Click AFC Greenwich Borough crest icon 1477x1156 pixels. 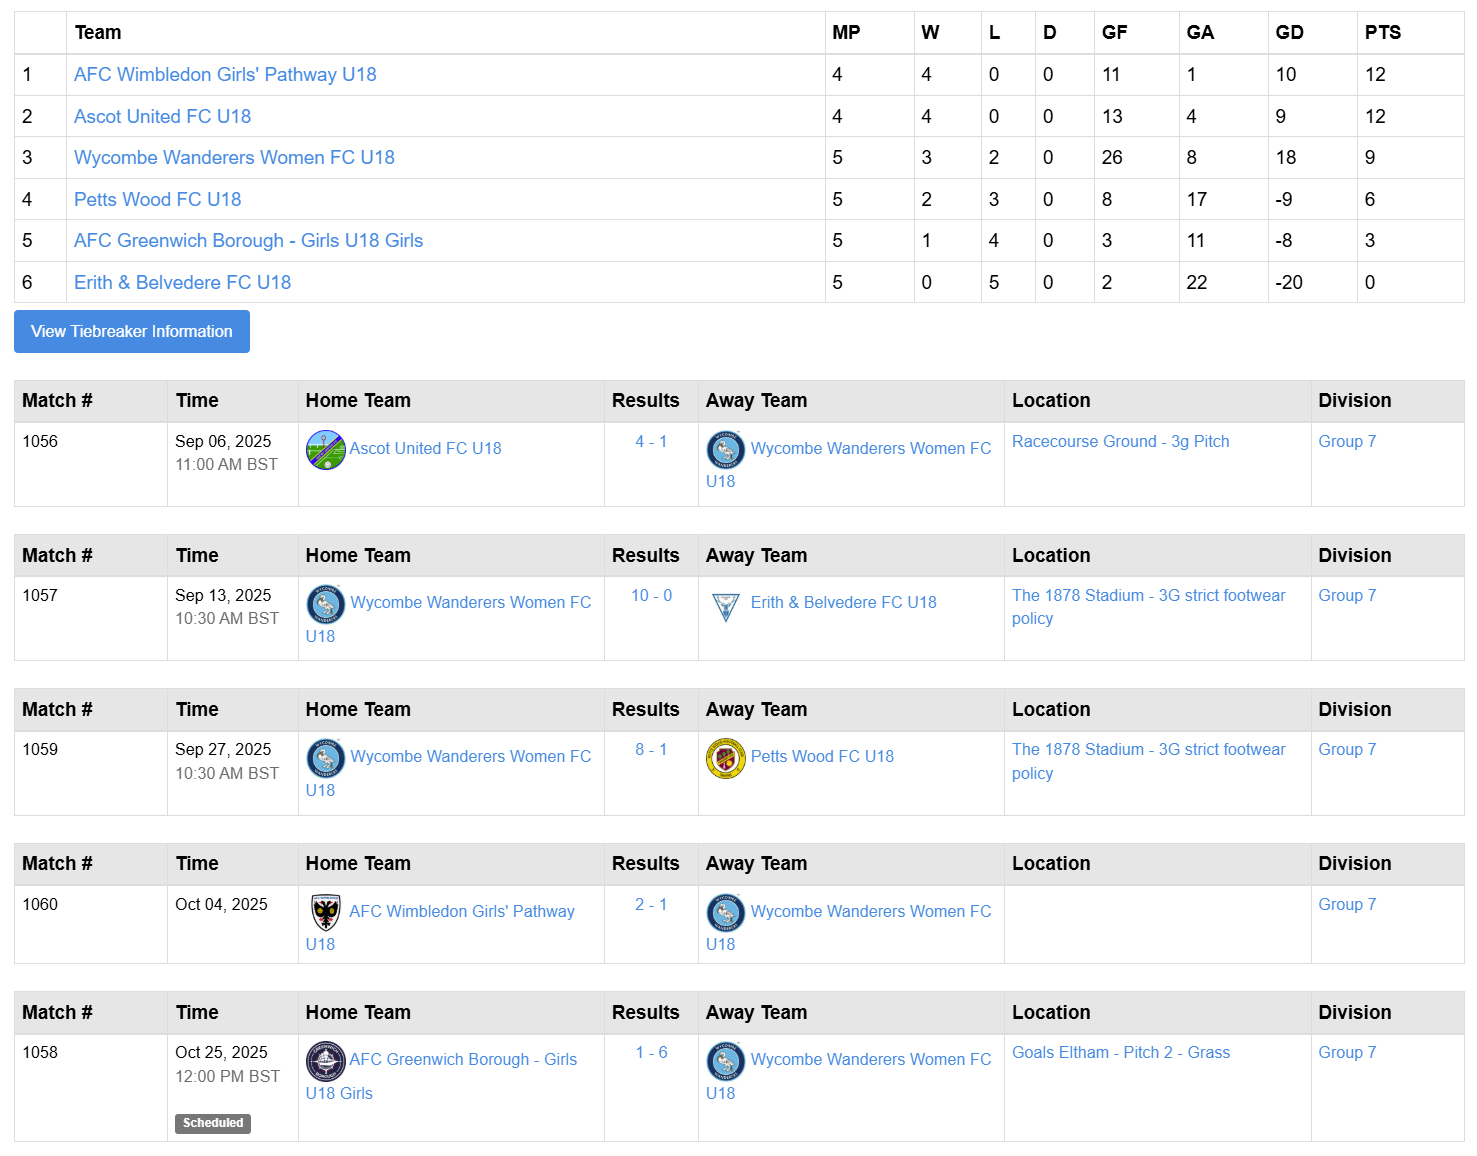[x=325, y=1061]
